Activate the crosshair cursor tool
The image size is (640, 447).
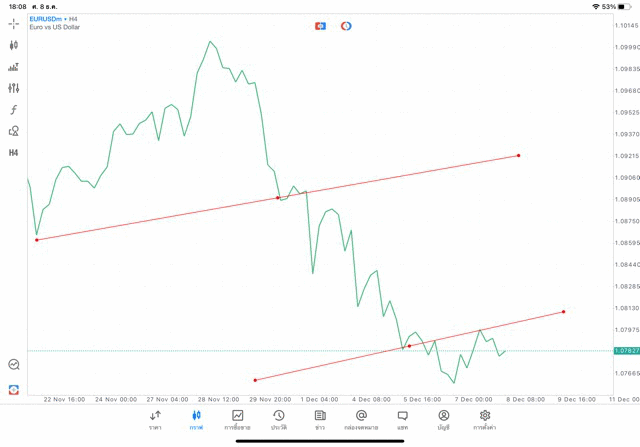[x=14, y=23]
